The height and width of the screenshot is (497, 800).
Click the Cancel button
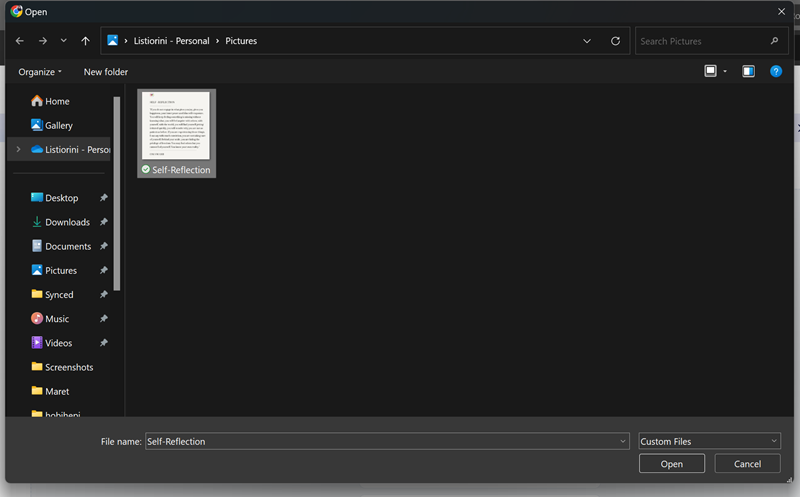(747, 464)
